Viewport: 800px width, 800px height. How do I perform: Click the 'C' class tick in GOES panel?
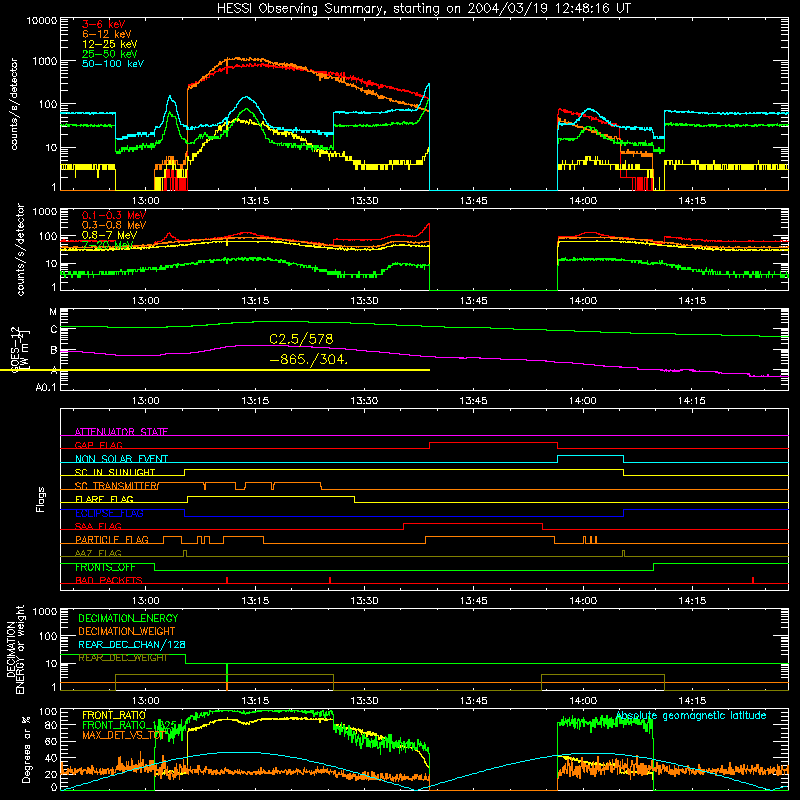coord(54,330)
